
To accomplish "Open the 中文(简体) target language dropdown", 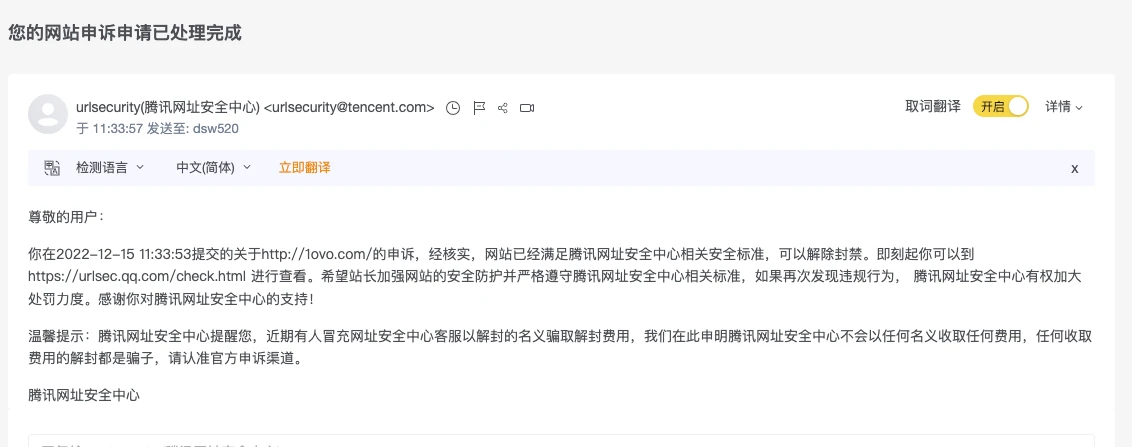I will pyautogui.click(x=213, y=168).
